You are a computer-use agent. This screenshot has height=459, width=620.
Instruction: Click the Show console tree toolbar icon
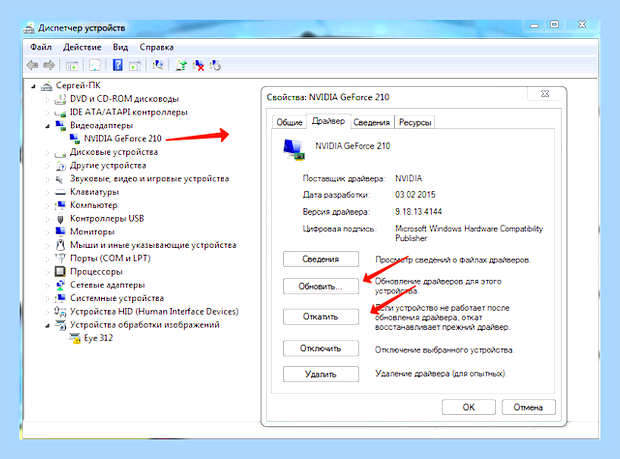72,65
